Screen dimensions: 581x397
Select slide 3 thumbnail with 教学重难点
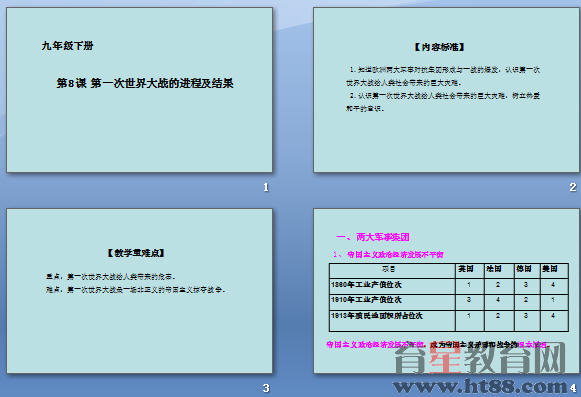tap(139, 291)
